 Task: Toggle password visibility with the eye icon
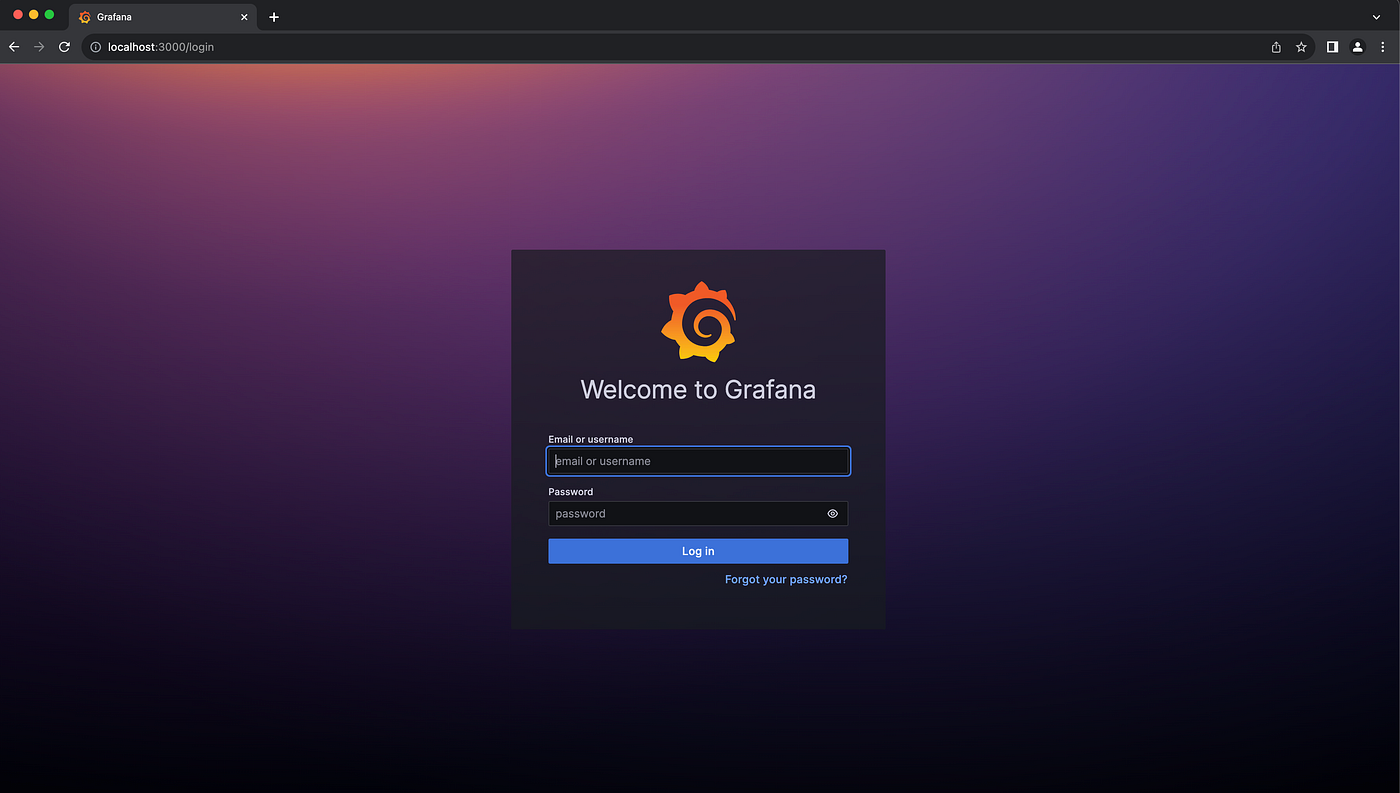(x=832, y=513)
